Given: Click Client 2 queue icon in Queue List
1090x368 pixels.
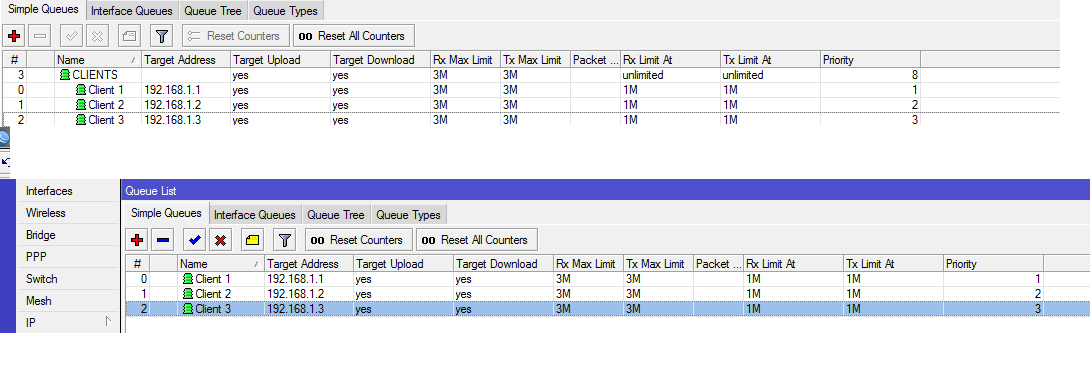Looking at the screenshot, I should (188, 294).
